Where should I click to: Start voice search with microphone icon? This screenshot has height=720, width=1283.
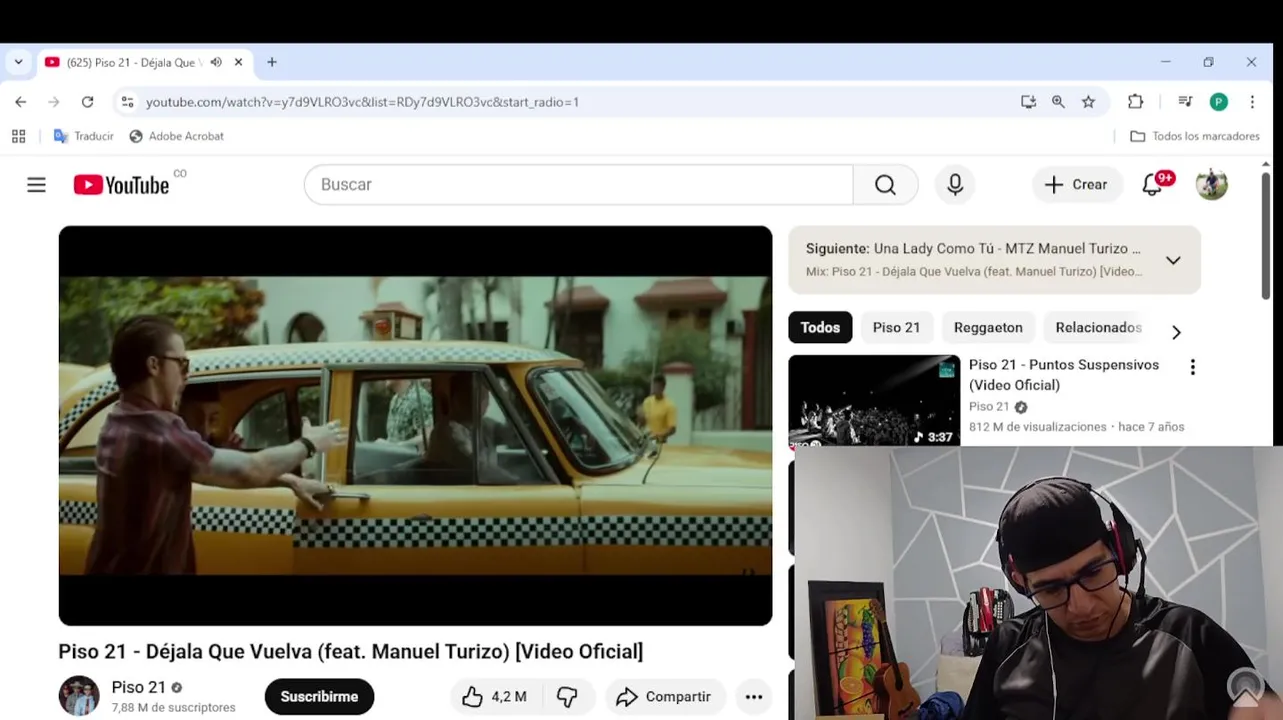[955, 185]
